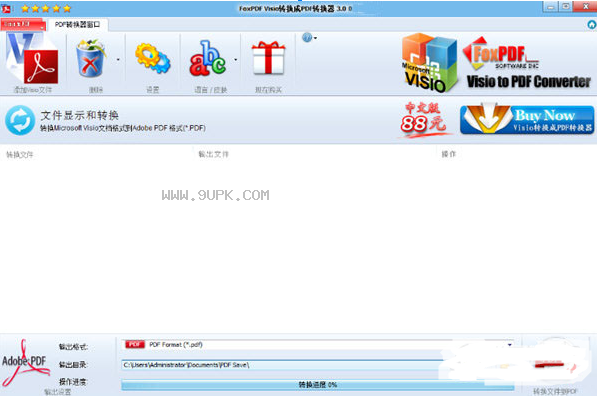Expand the arrow next to Delete icon
The image size is (597, 396).
tap(118, 60)
